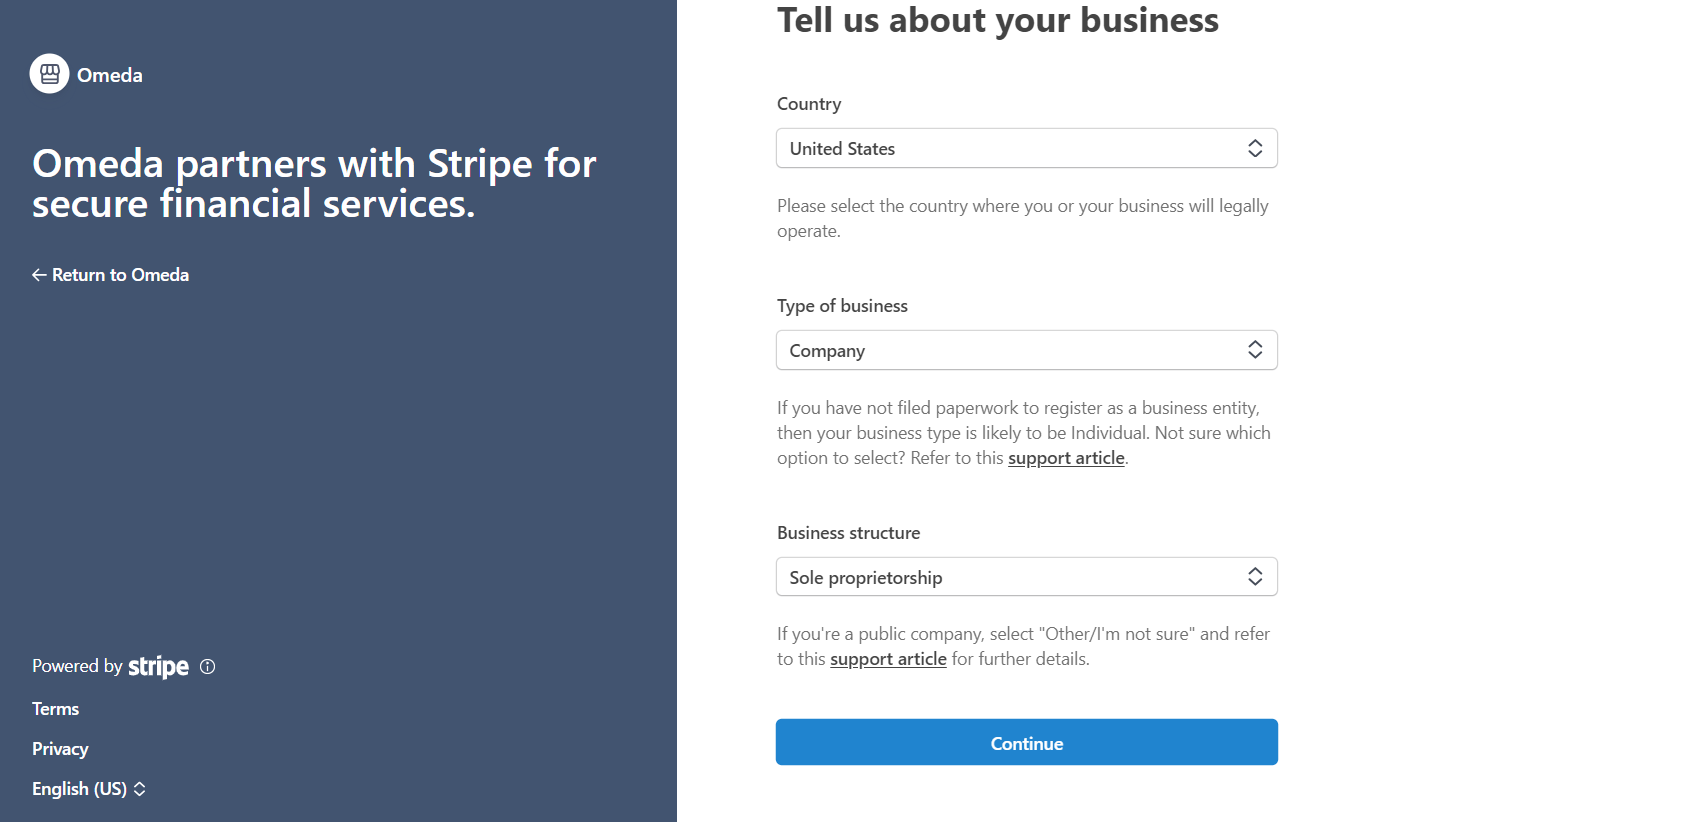1683x822 pixels.
Task: Click the info icon beside Stripe logo
Action: click(208, 667)
